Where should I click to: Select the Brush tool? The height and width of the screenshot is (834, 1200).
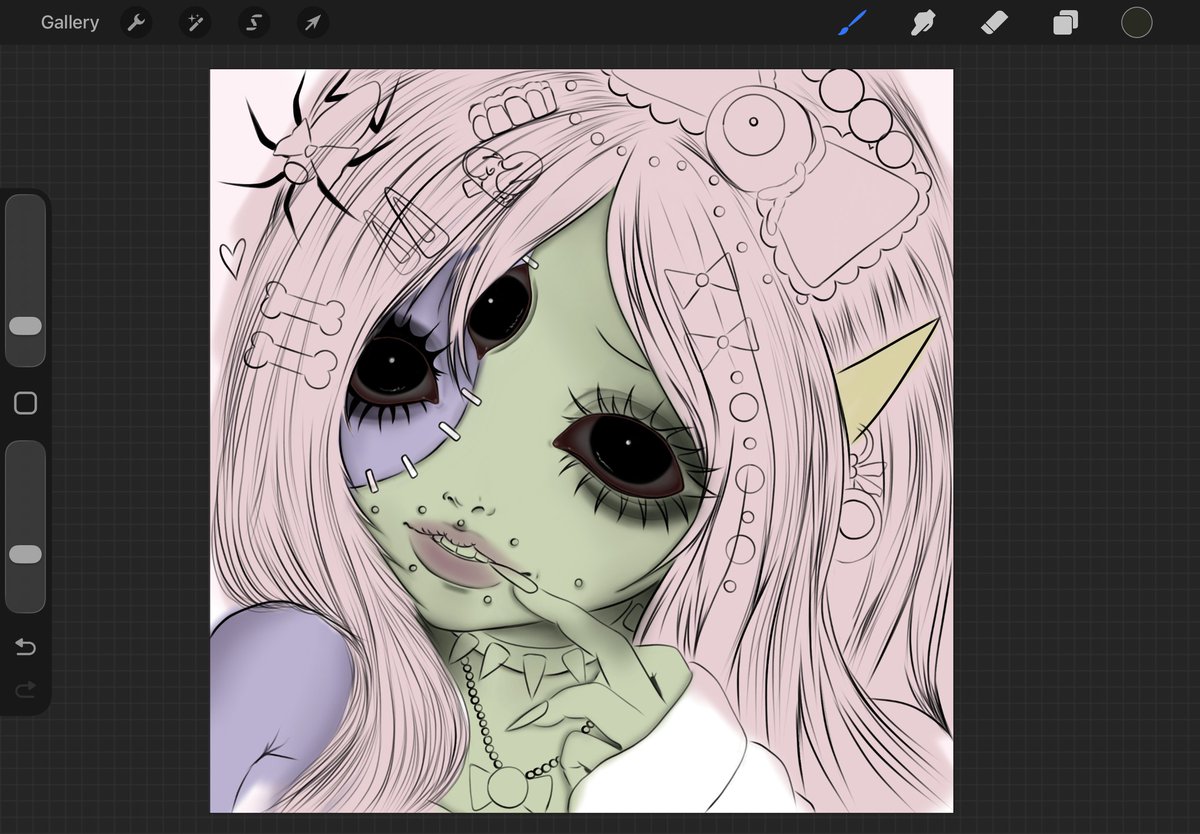click(851, 22)
